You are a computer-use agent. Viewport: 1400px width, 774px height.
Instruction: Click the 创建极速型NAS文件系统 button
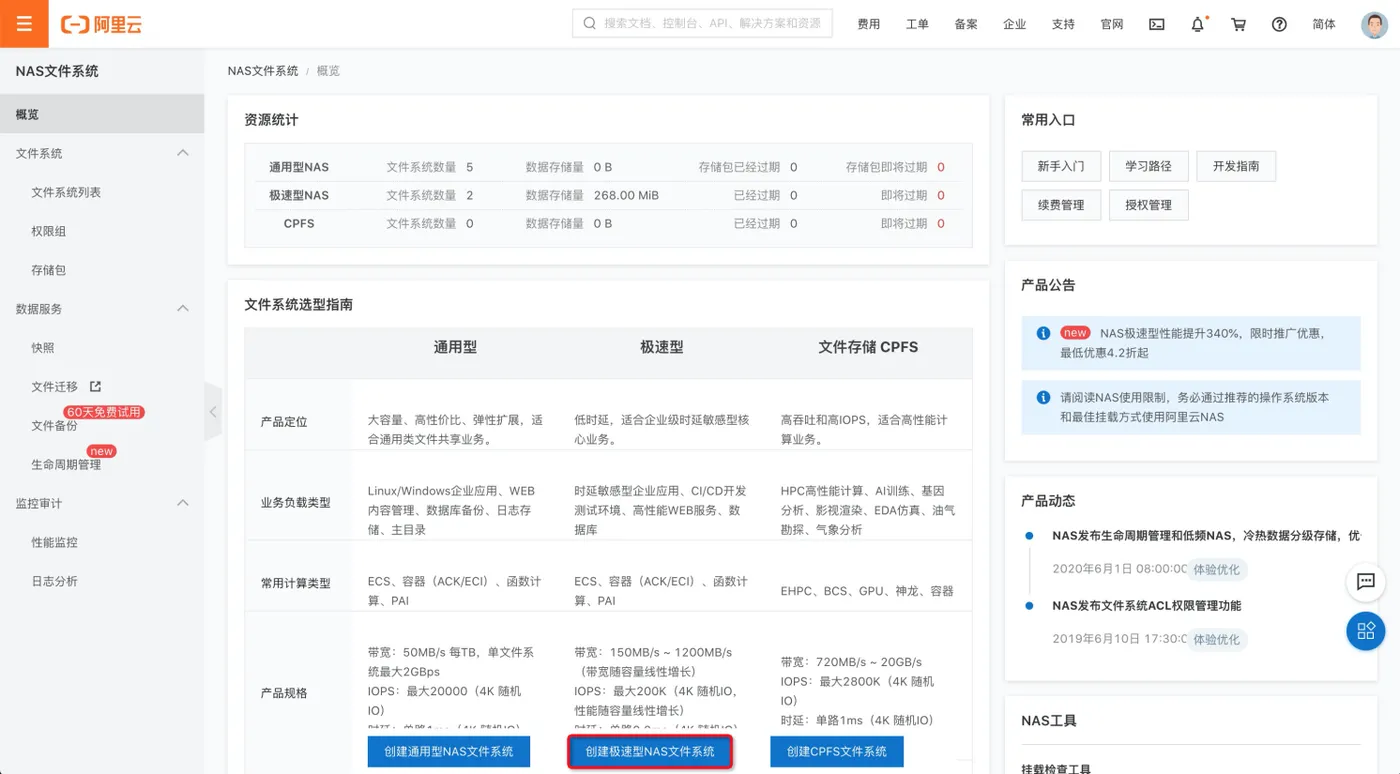pos(650,752)
